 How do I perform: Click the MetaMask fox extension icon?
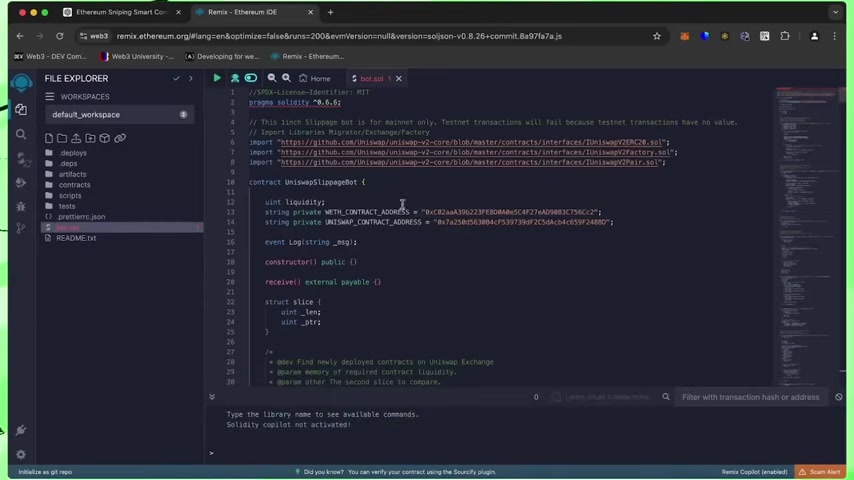click(x=685, y=36)
